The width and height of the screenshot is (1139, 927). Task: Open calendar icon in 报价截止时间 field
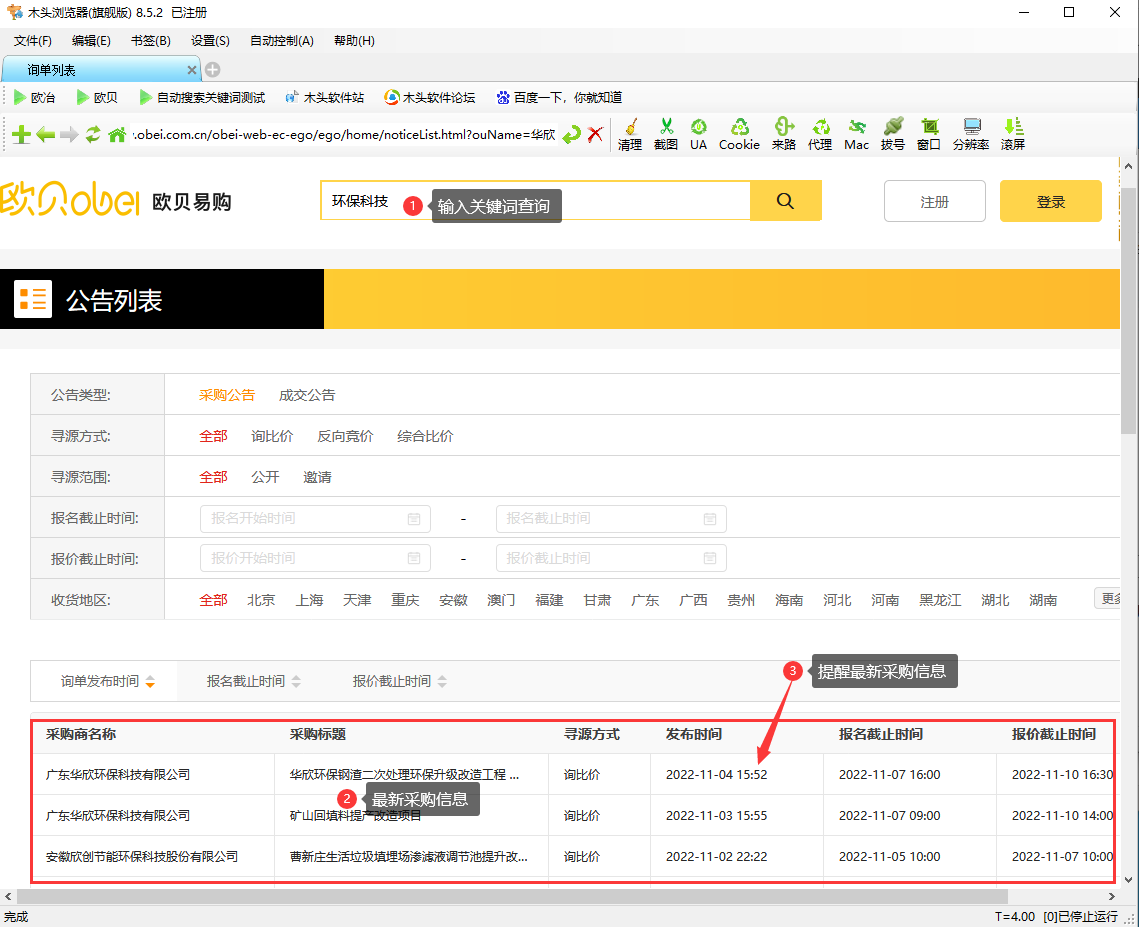[710, 558]
